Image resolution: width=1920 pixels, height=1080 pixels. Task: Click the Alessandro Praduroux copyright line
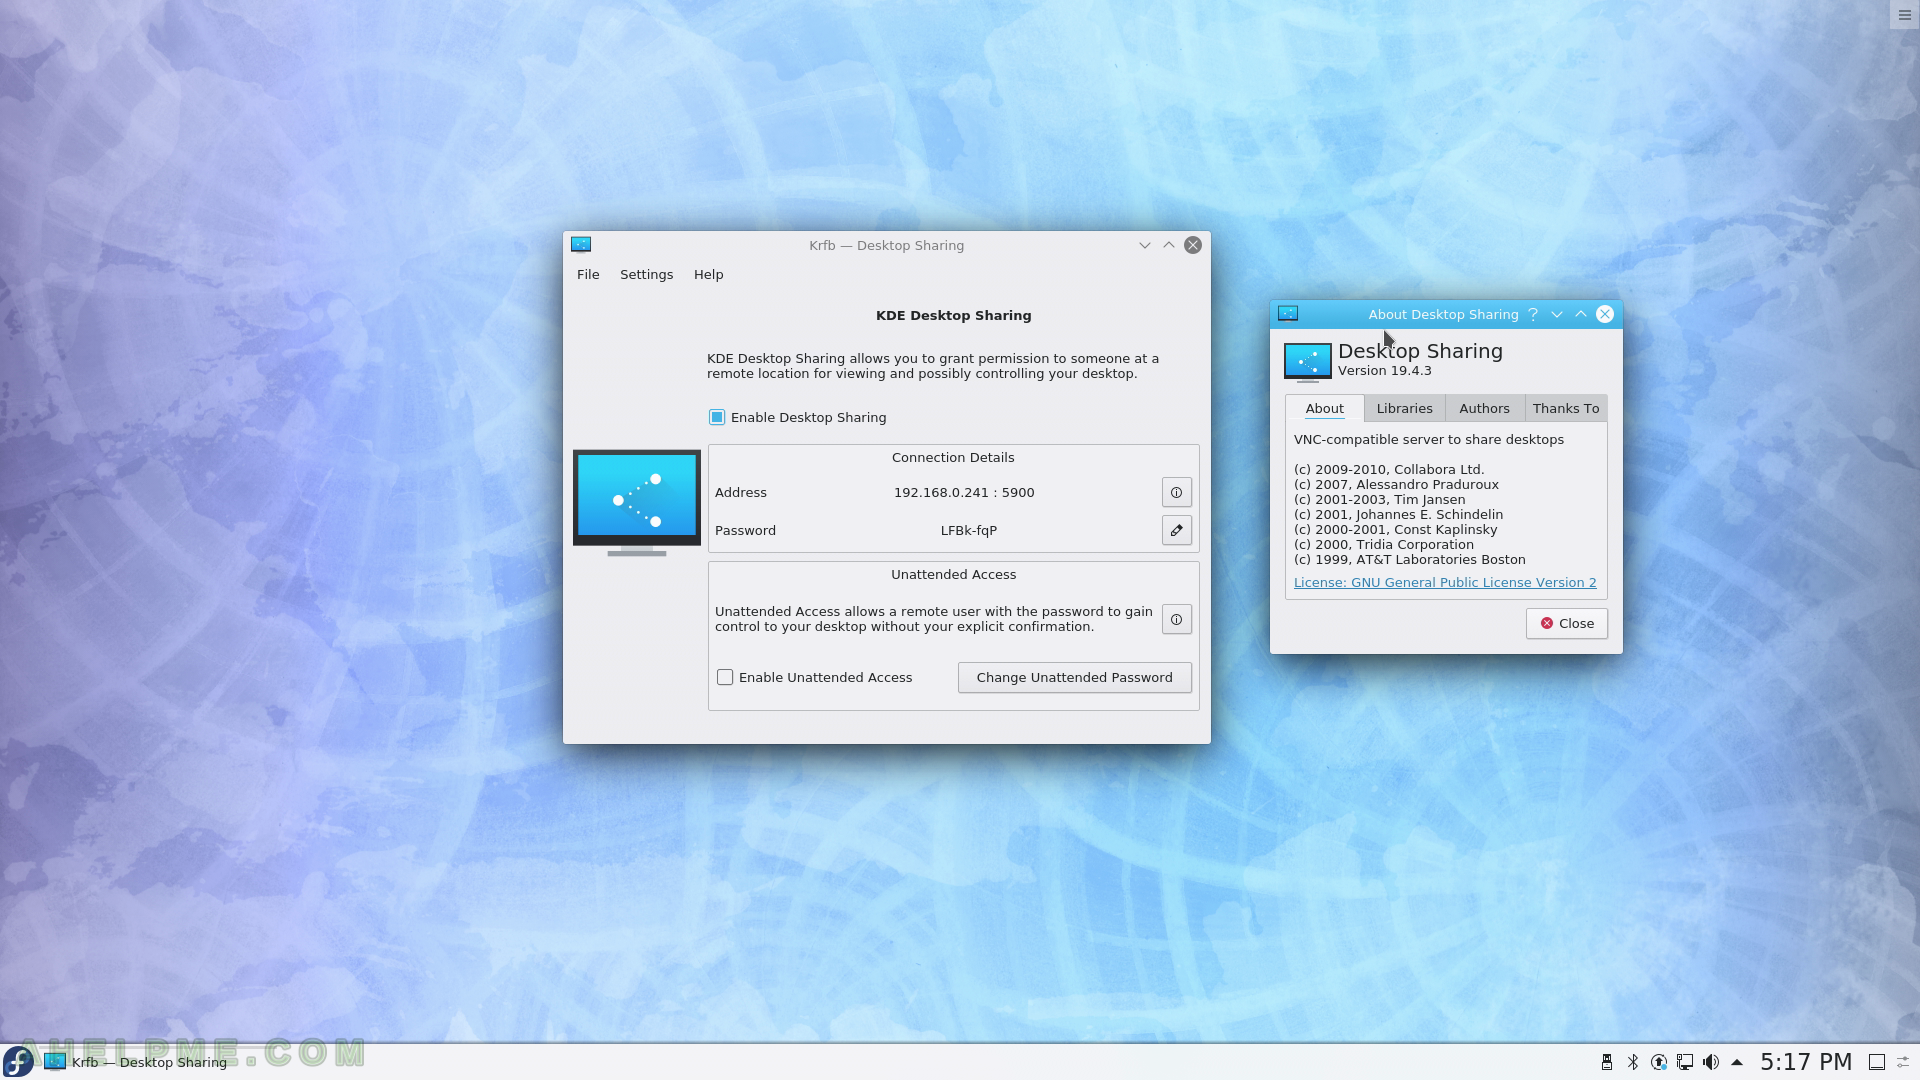1396,484
